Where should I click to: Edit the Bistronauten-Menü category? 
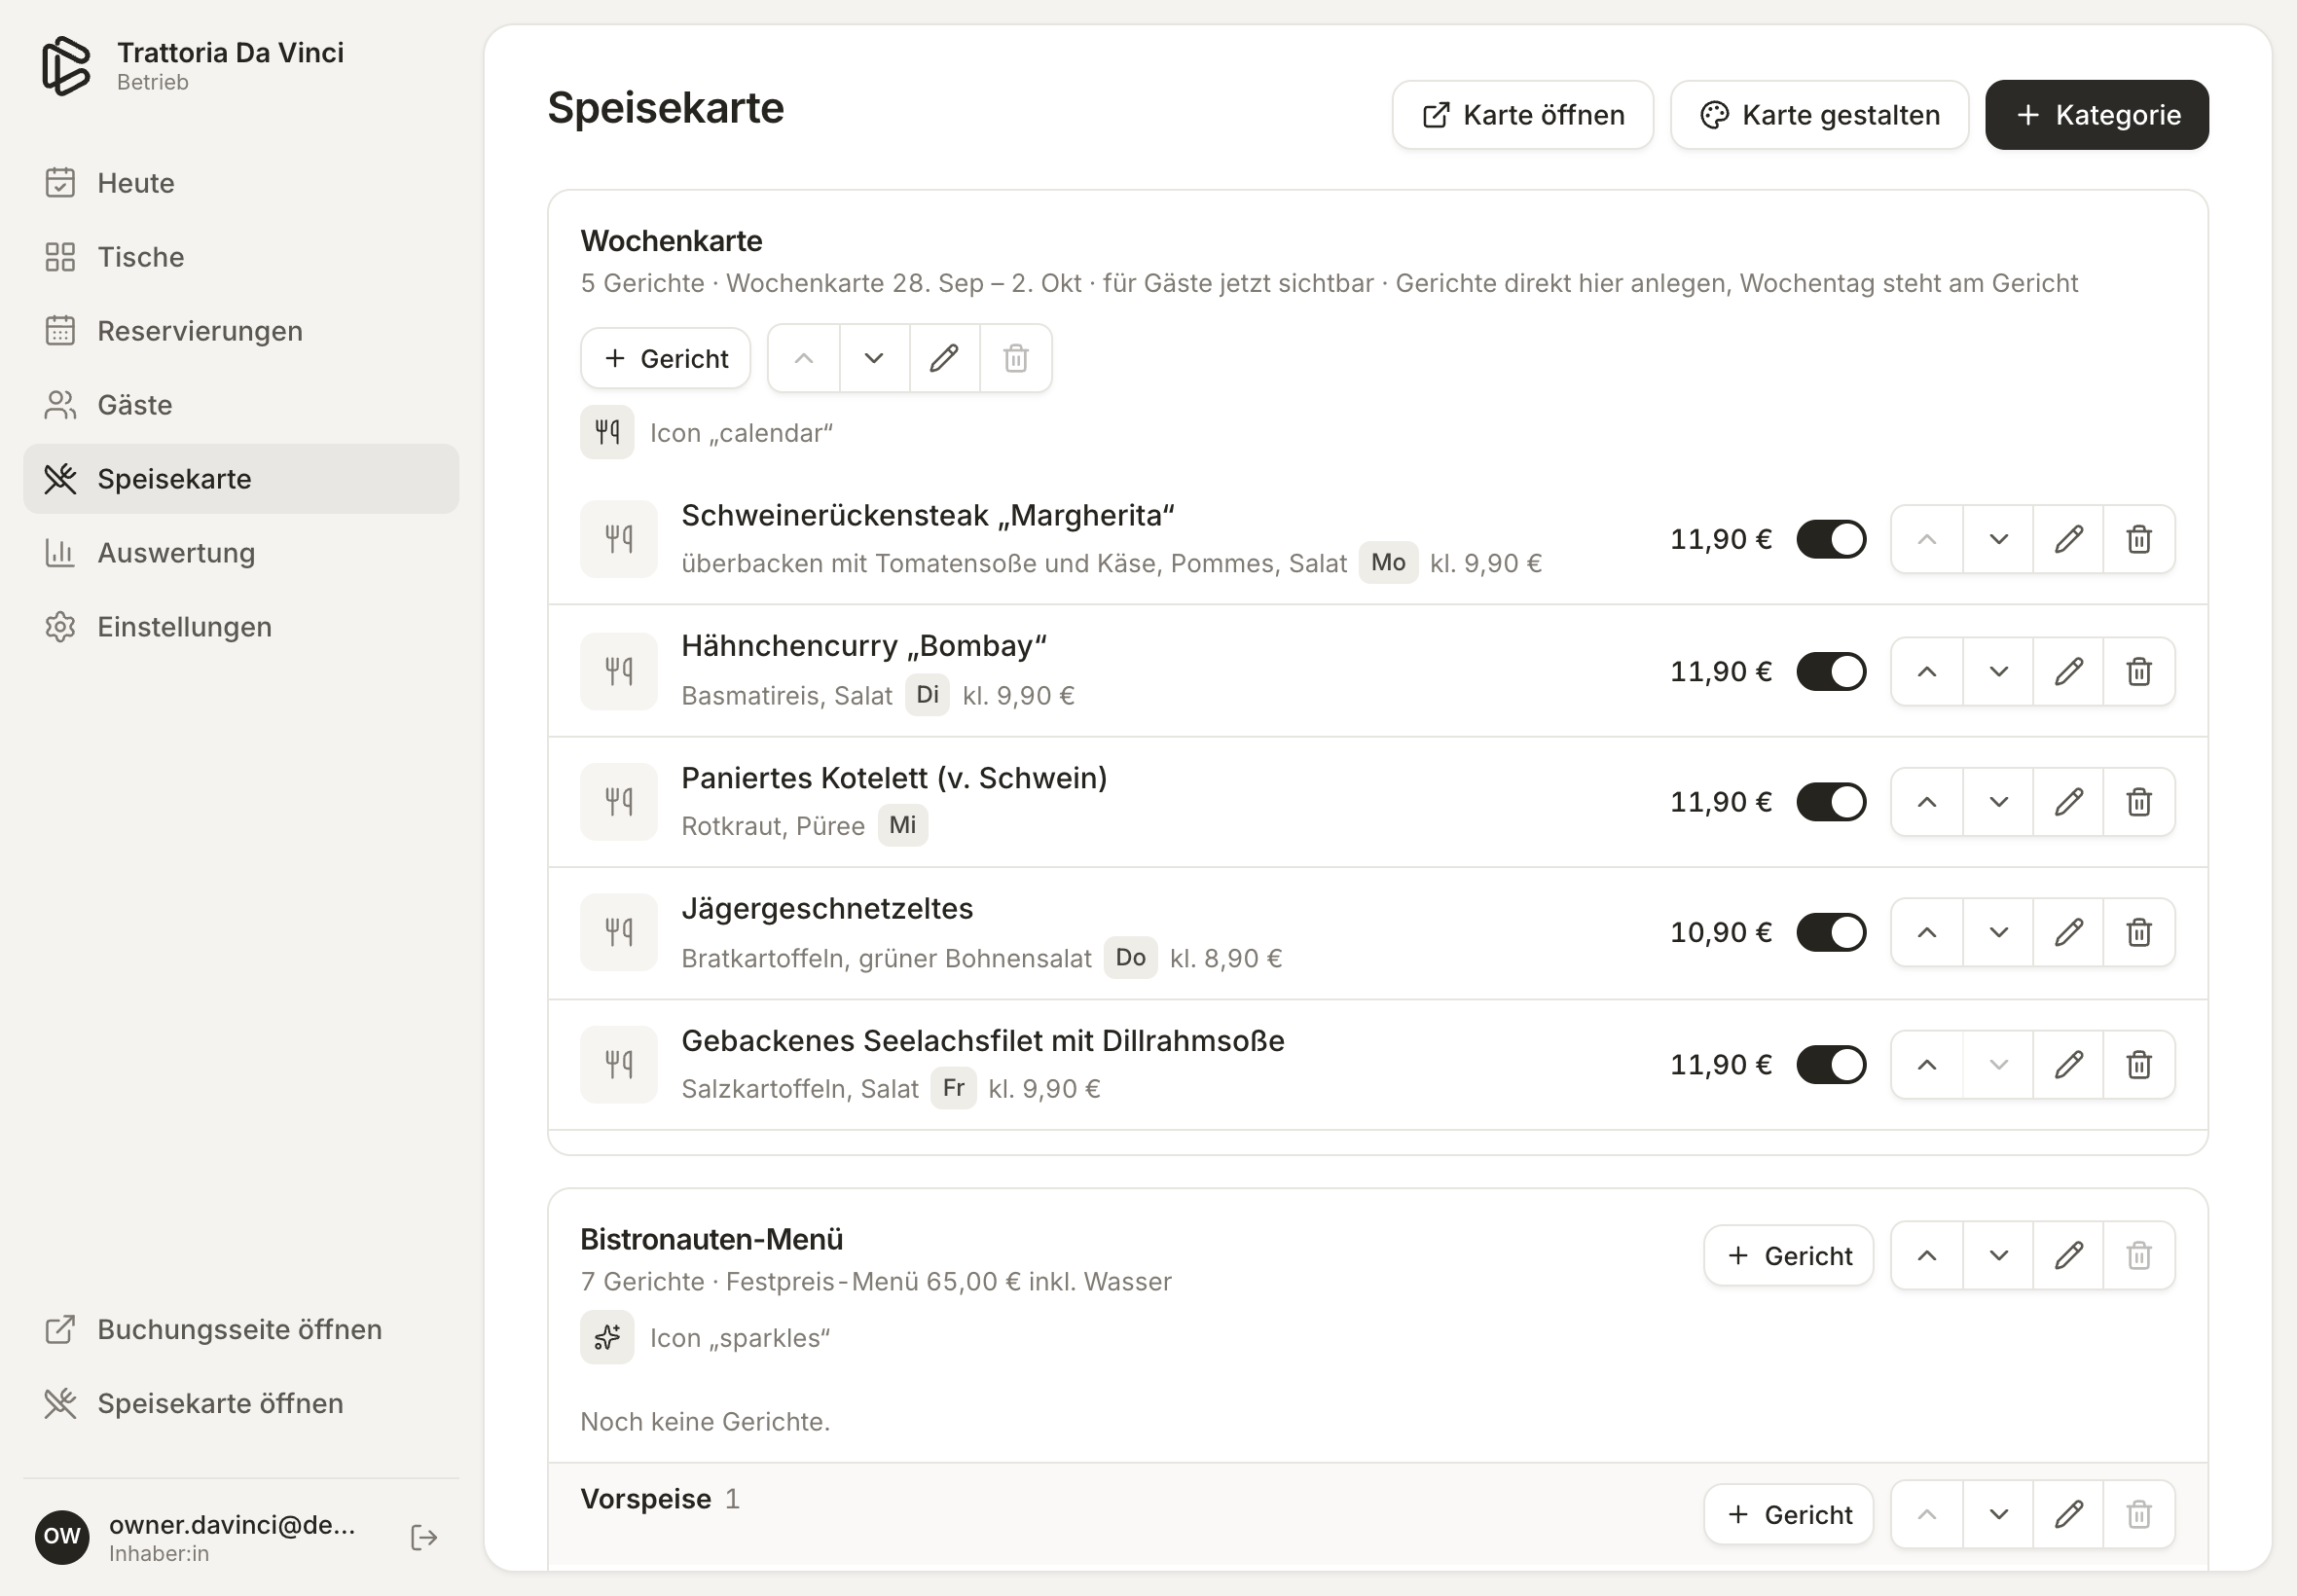2068,1255
